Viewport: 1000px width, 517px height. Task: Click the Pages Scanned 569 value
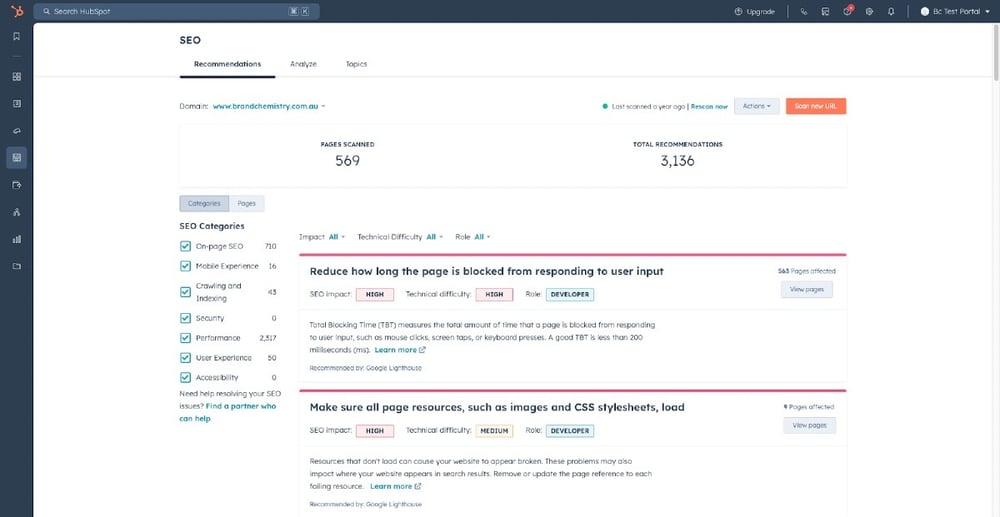click(348, 161)
